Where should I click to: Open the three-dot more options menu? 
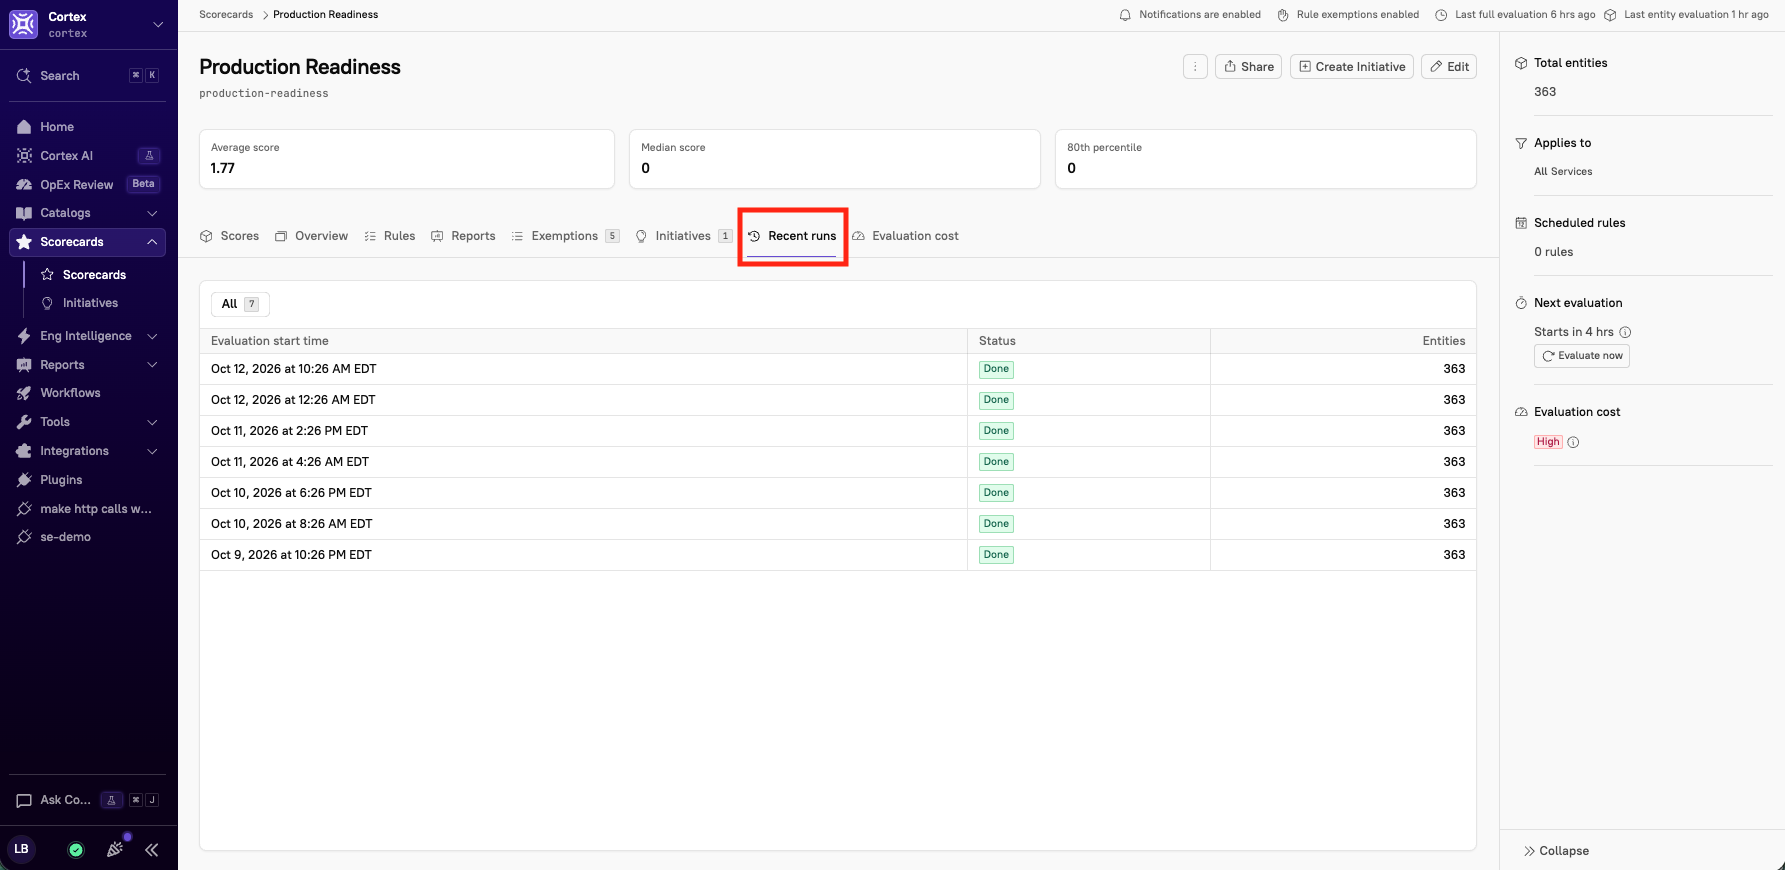point(1195,67)
